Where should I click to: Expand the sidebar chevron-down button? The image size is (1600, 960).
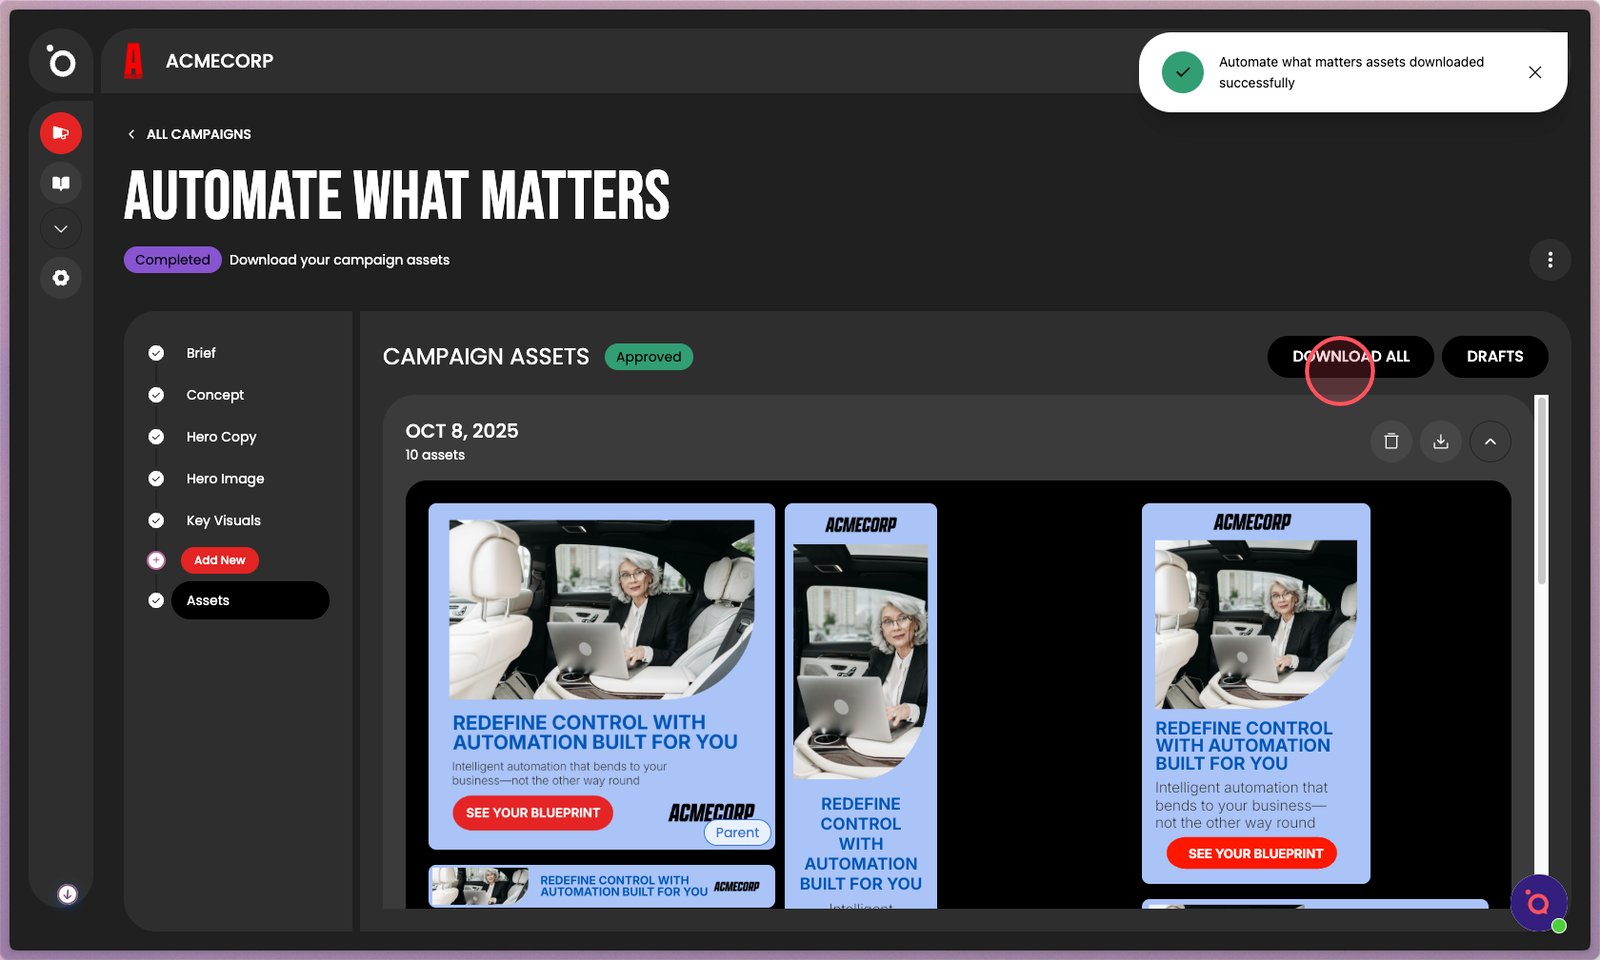61,229
